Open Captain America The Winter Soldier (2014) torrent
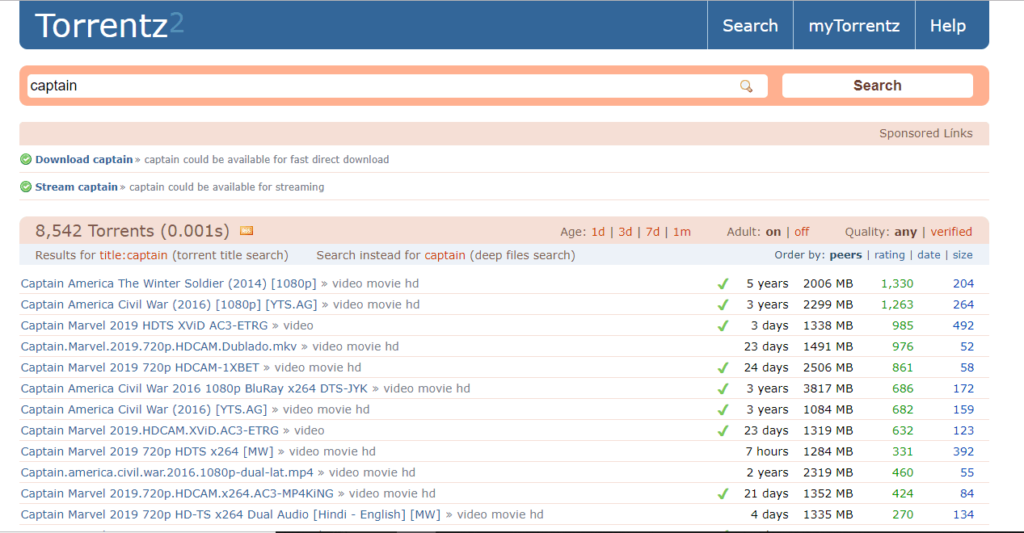Viewport: 1024px width, 533px height. point(168,283)
